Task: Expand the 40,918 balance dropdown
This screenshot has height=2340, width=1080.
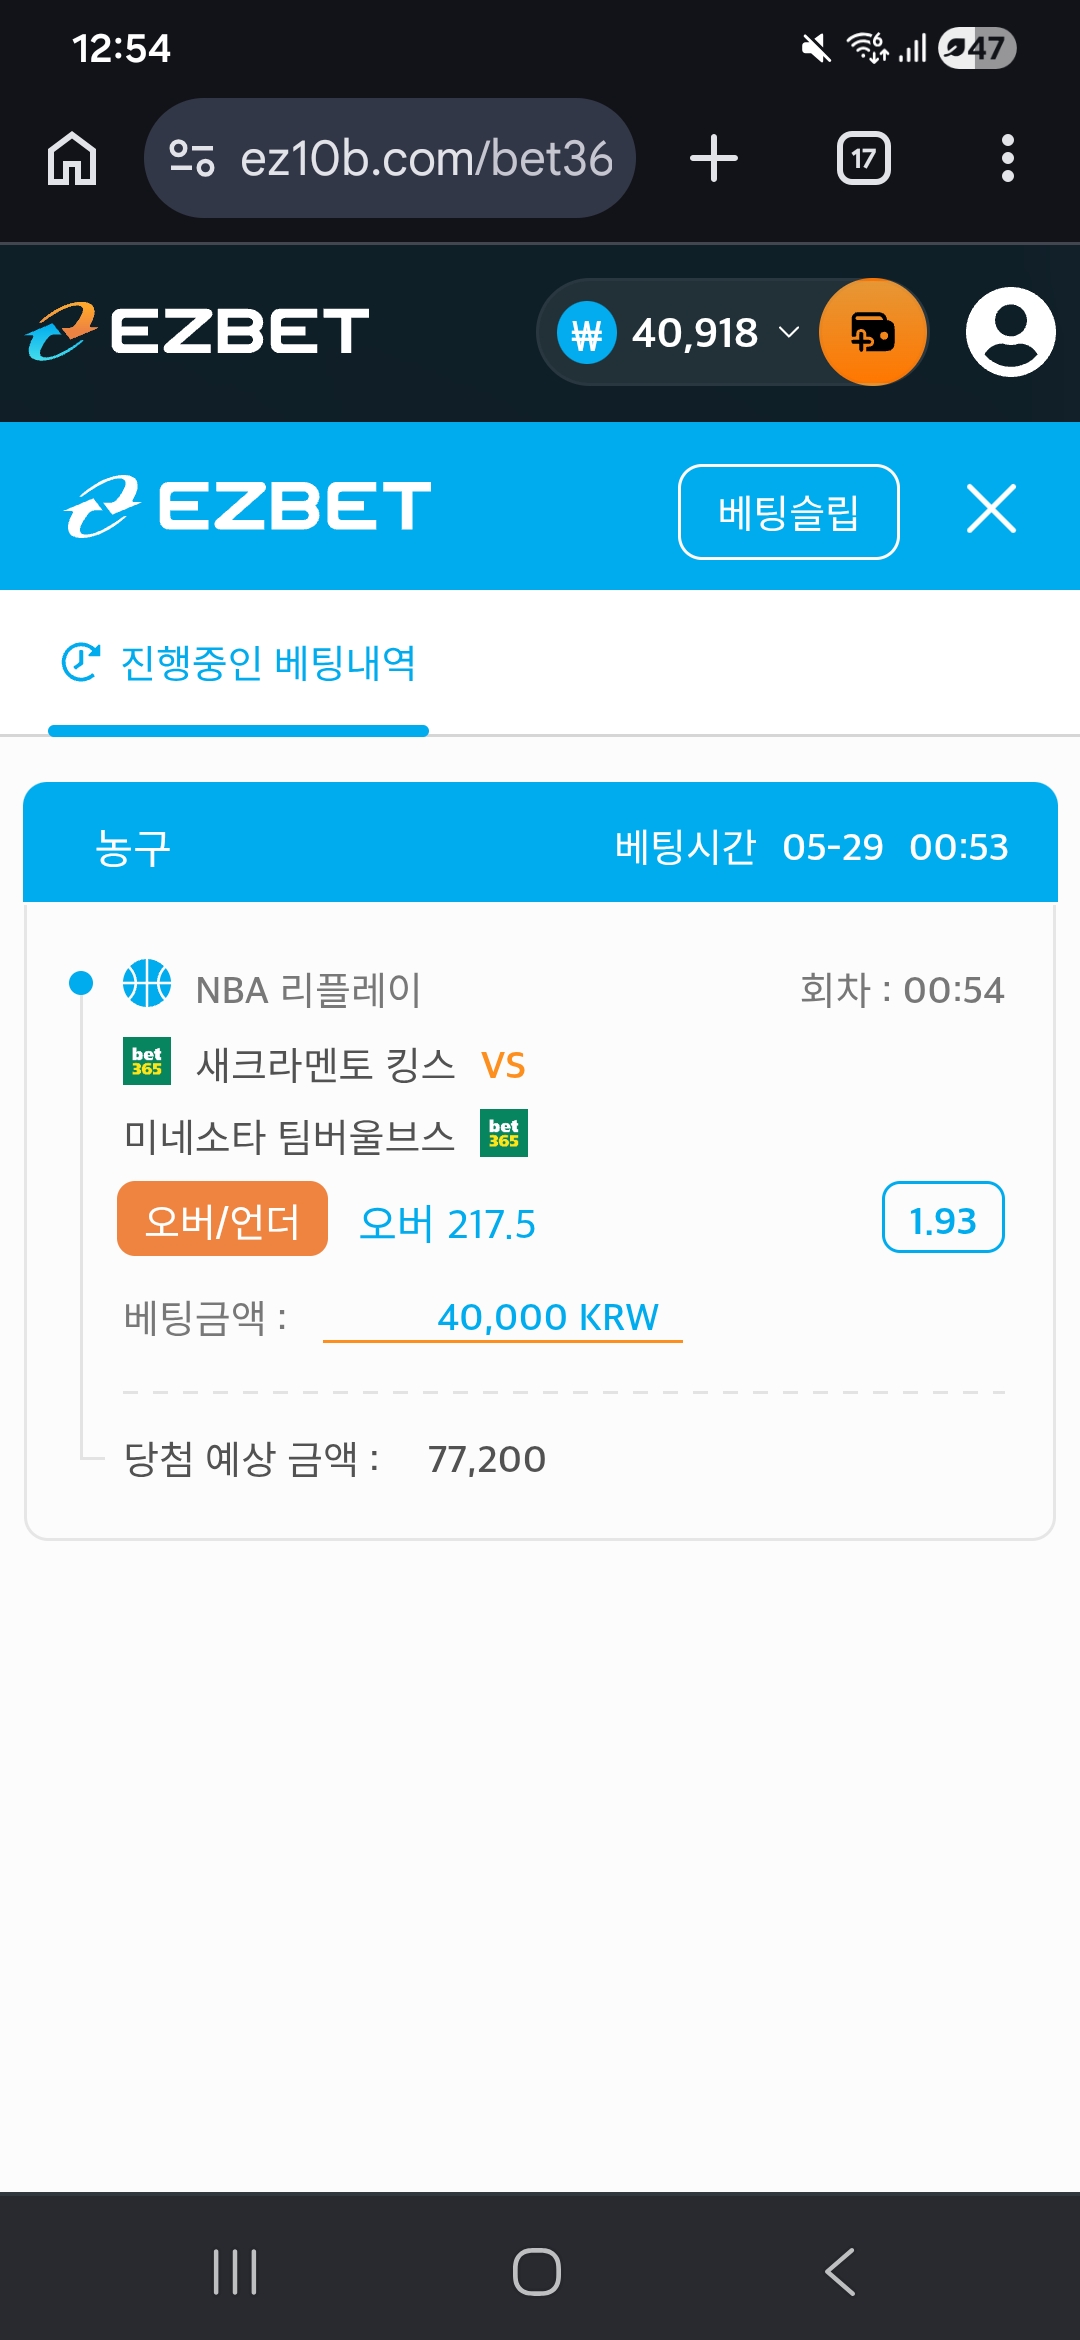Action: pyautogui.click(x=789, y=332)
